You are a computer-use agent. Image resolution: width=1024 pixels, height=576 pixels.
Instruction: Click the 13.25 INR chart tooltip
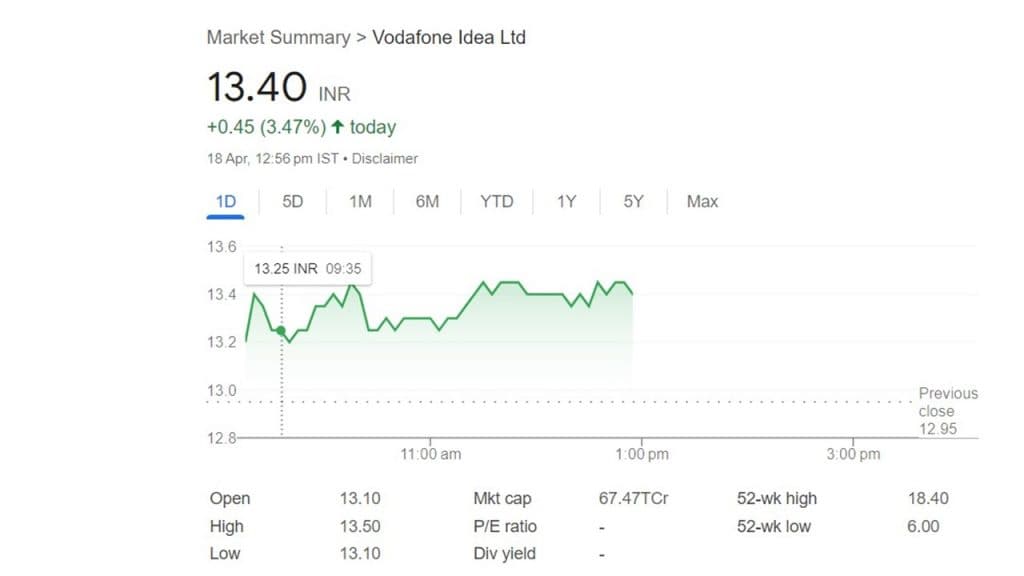(x=307, y=268)
